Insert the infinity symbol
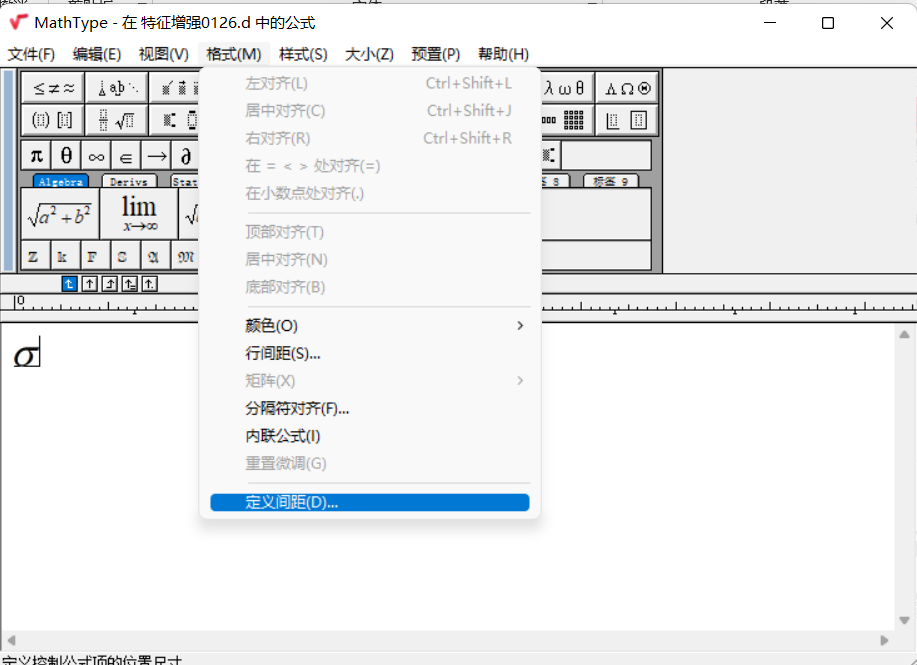Image resolution: width=917 pixels, height=665 pixels. pos(96,156)
